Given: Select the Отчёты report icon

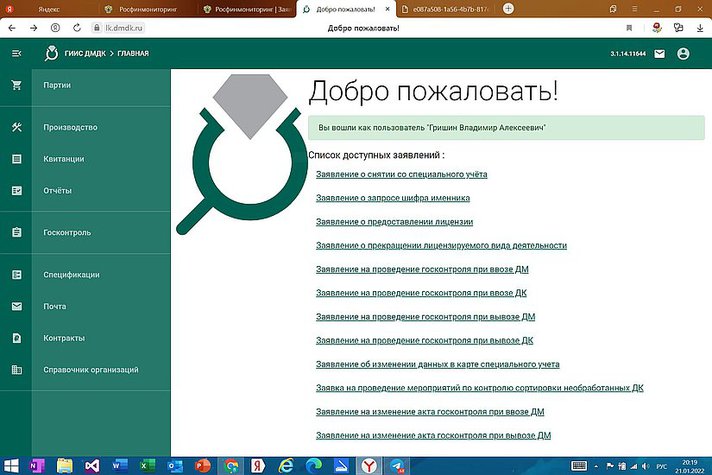Looking at the screenshot, I should click(16, 190).
